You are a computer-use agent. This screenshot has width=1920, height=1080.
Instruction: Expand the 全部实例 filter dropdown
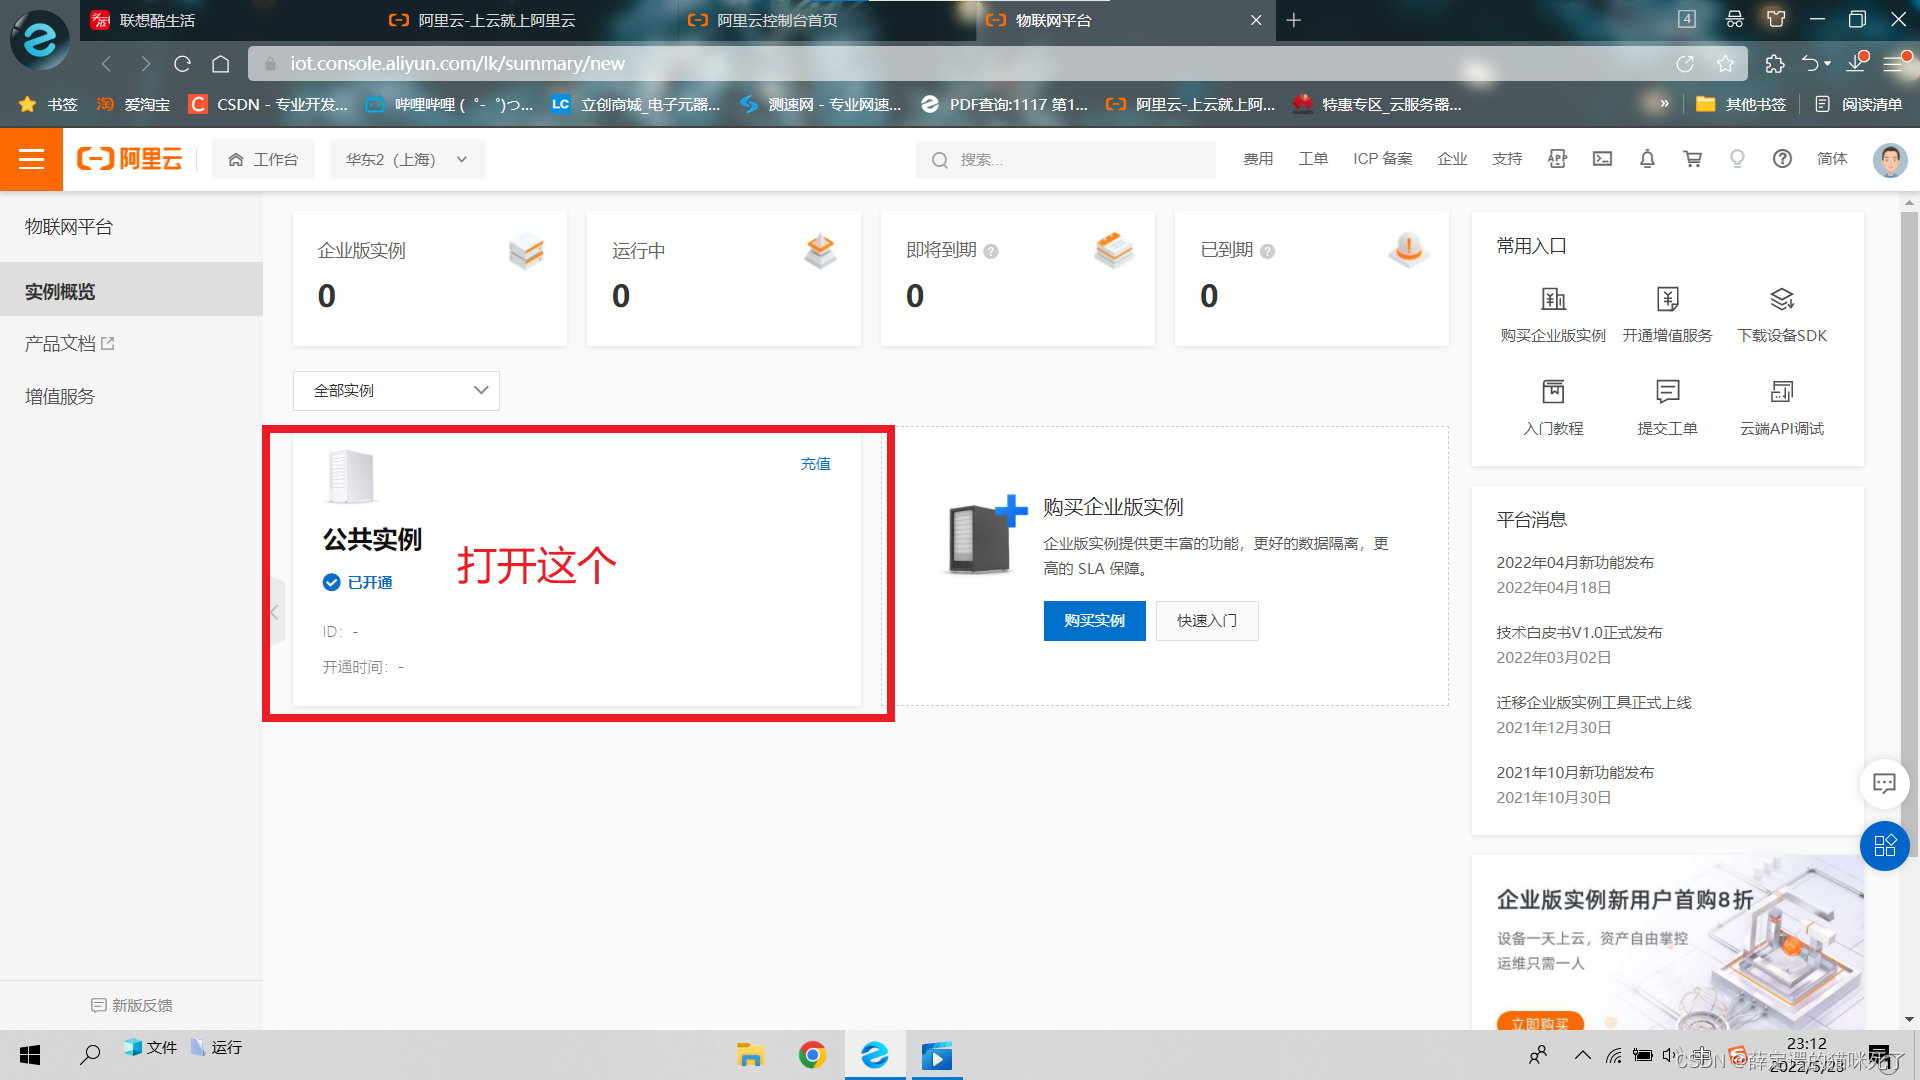396,391
